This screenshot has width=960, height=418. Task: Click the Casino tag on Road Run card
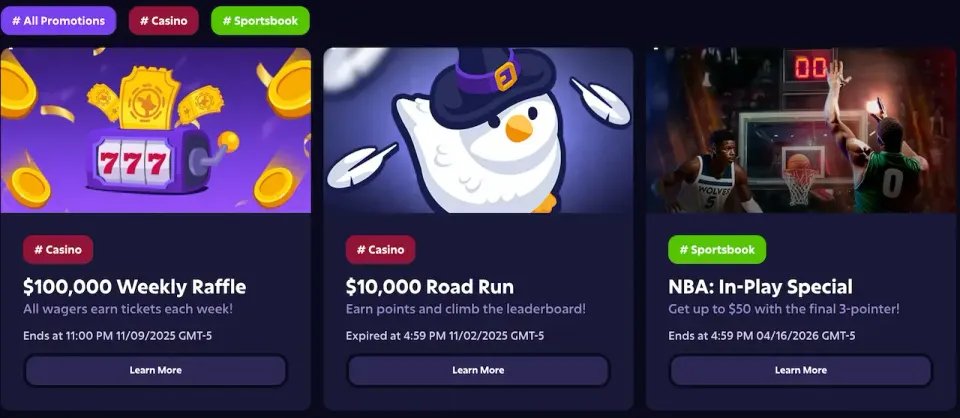381,250
